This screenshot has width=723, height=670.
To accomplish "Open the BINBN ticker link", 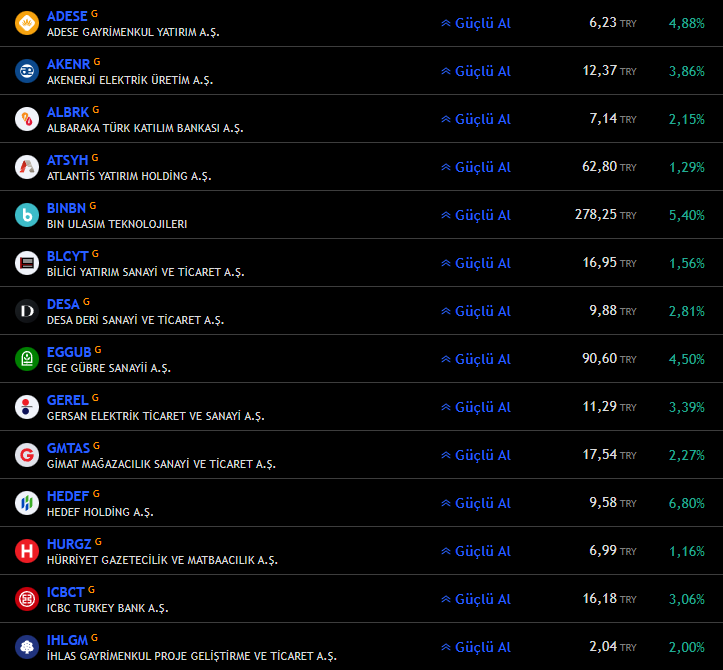I will tap(66, 208).
